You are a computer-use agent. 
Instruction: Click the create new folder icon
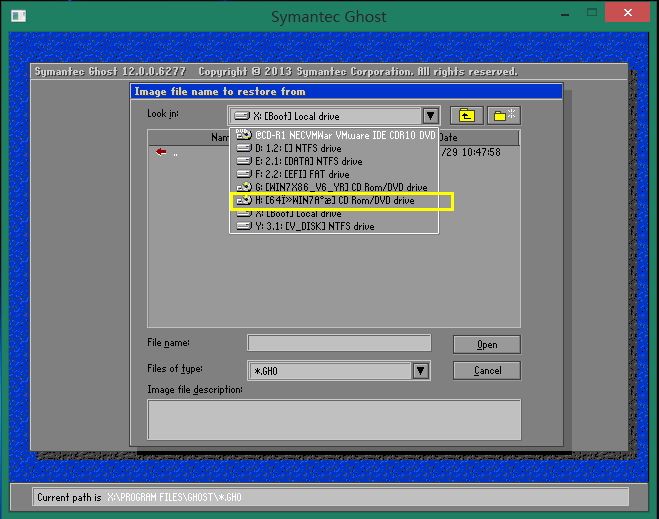coord(503,116)
